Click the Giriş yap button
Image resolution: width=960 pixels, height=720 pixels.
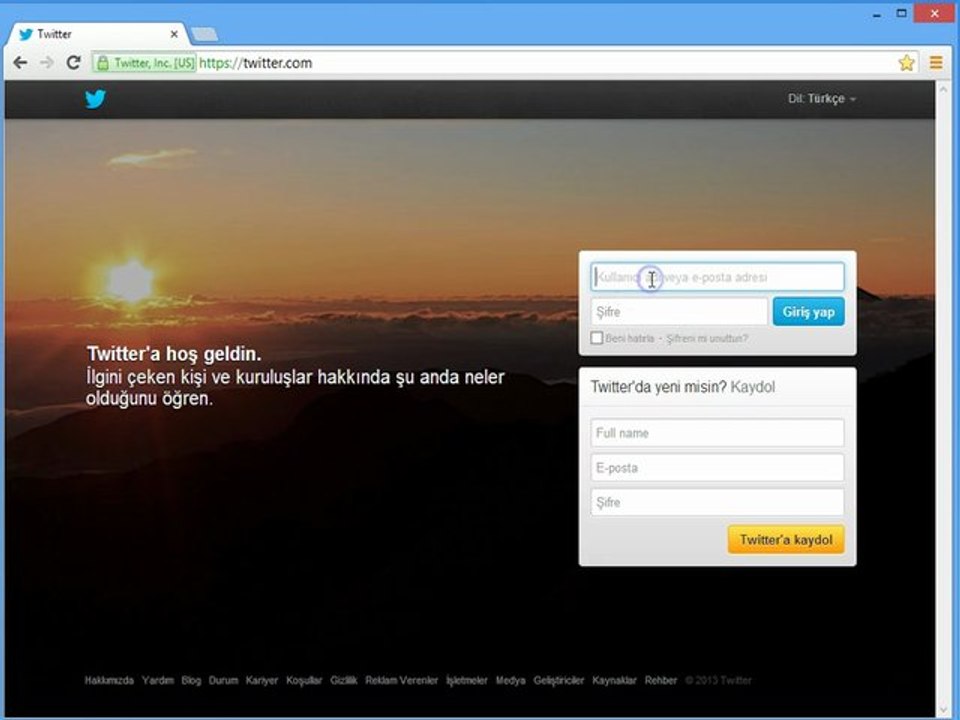(x=808, y=312)
